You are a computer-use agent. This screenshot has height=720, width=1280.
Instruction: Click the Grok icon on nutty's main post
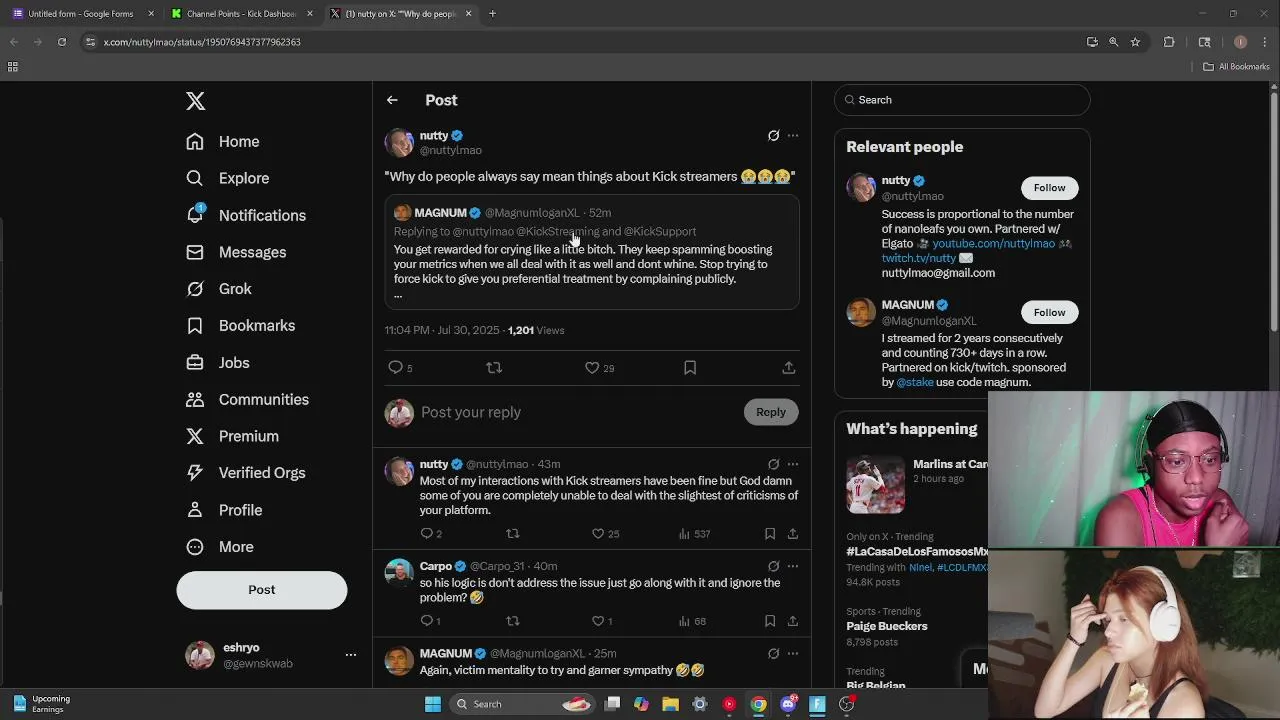(773, 136)
